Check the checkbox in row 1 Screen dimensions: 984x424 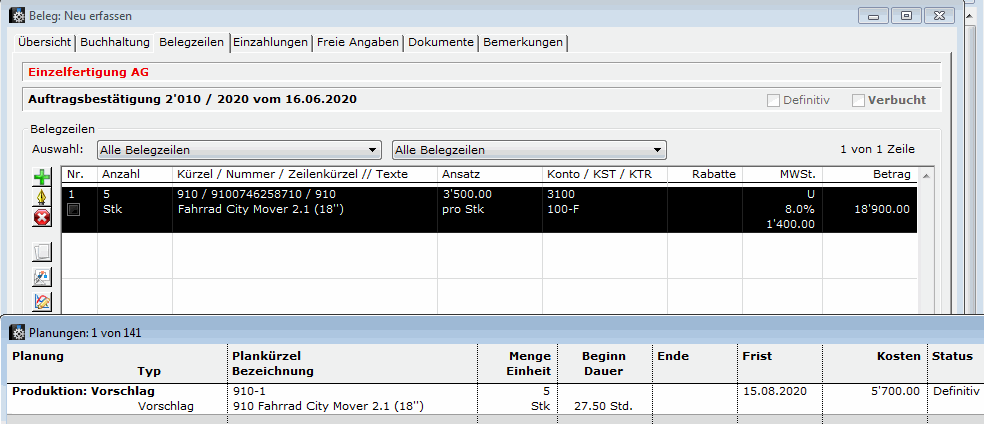pos(73,210)
